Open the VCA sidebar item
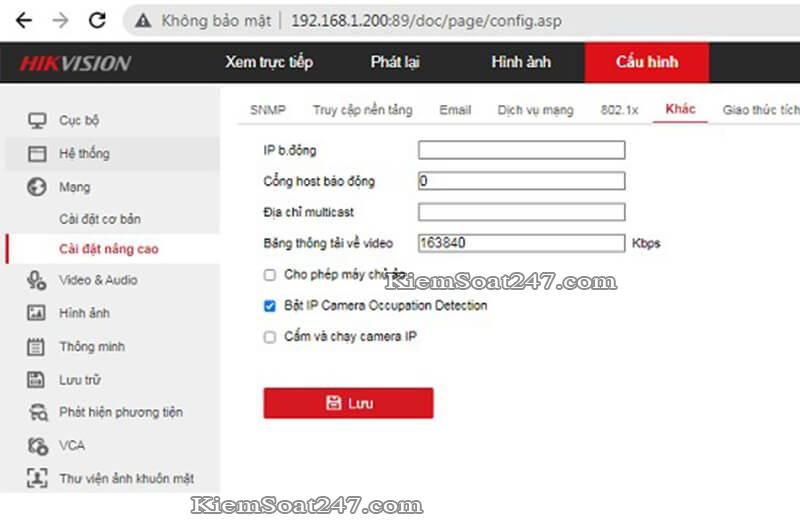This screenshot has height=524, width=800. tap(72, 445)
